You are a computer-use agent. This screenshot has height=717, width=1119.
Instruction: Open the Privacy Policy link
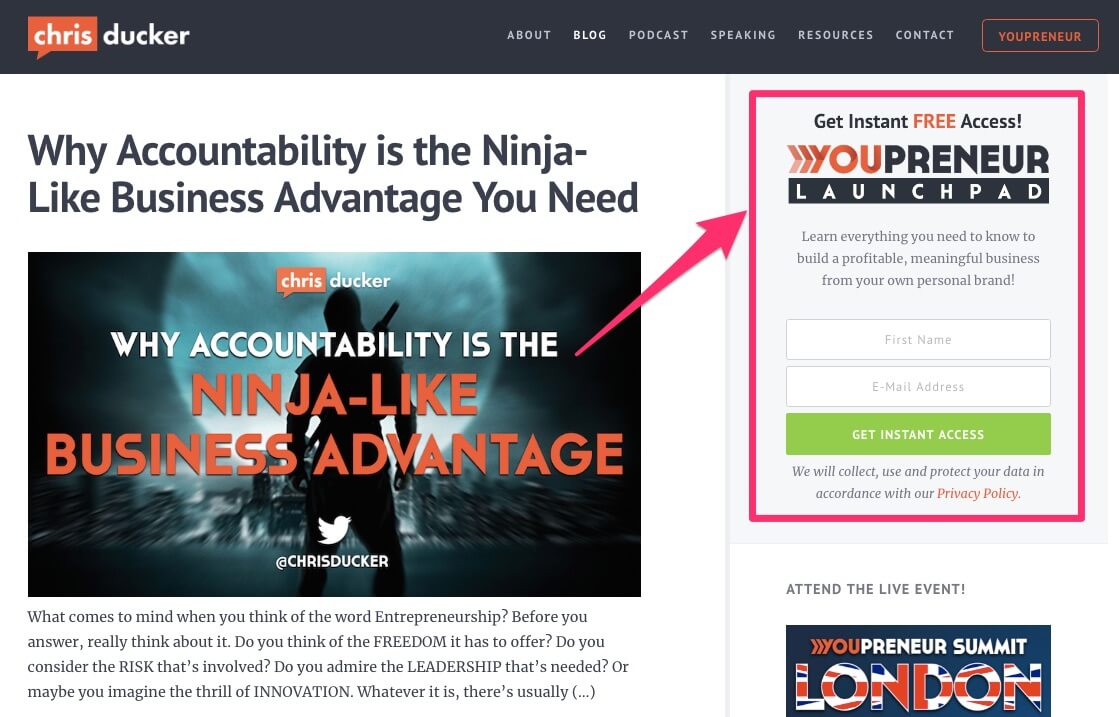tap(977, 493)
